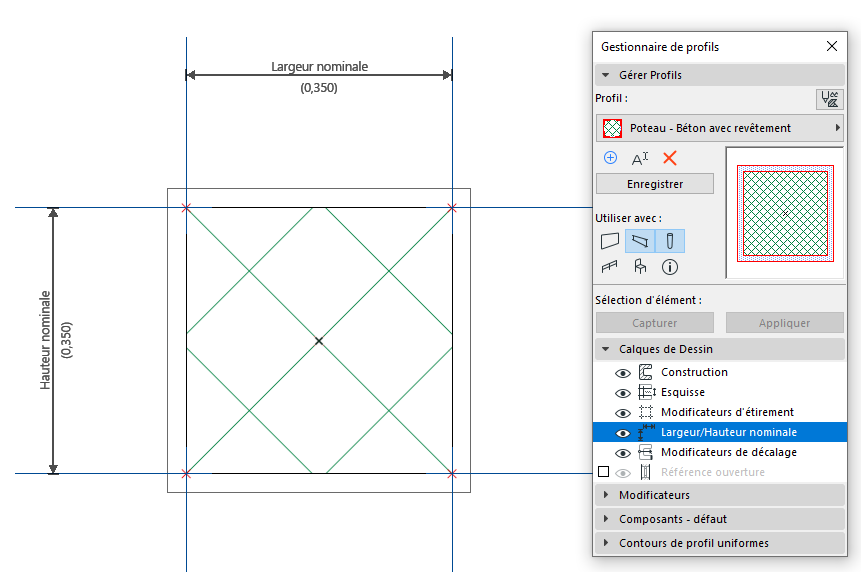861x572 pixels.
Task: Toggle the column usage icon
Action: pos(670,241)
